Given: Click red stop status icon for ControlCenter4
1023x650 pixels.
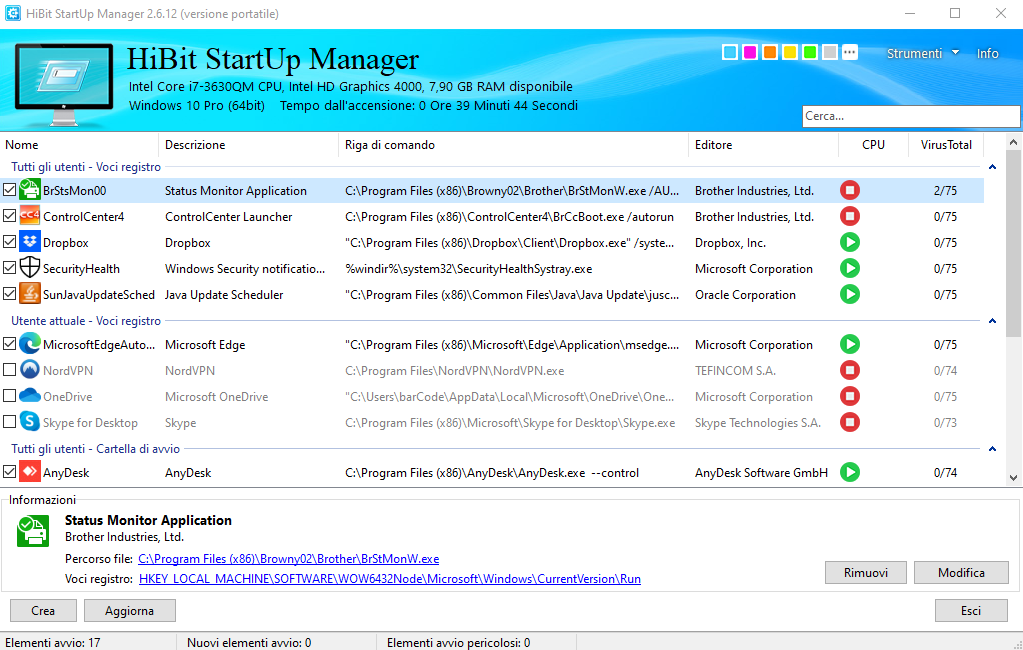Looking at the screenshot, I should (849, 216).
